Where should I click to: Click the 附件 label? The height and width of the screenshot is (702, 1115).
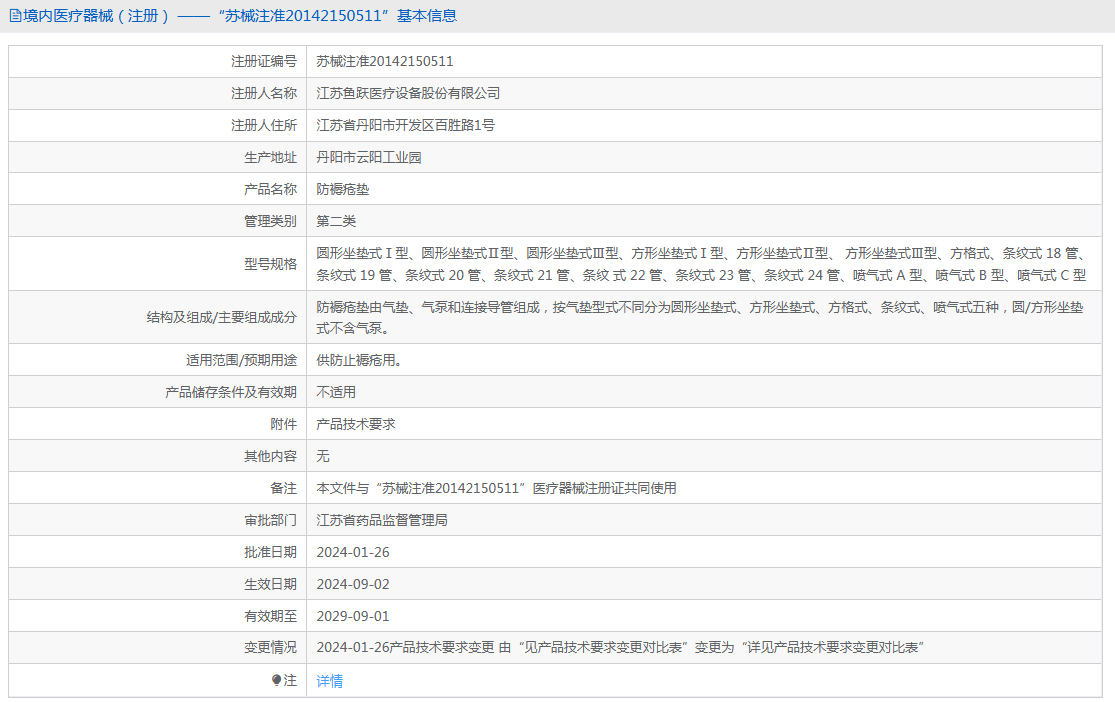click(x=284, y=424)
